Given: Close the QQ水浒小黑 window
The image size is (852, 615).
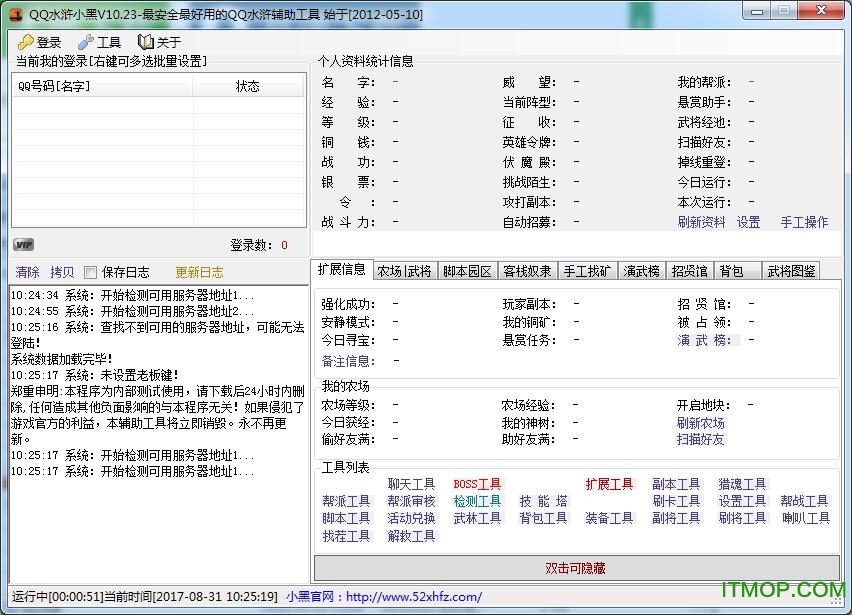Looking at the screenshot, I should point(821,11).
